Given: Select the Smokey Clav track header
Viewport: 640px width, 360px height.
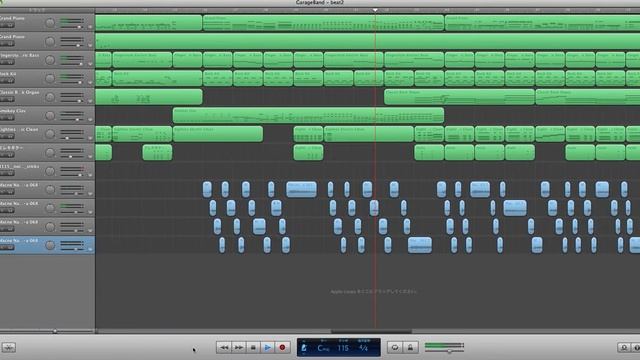Looking at the screenshot, I should (47, 116).
